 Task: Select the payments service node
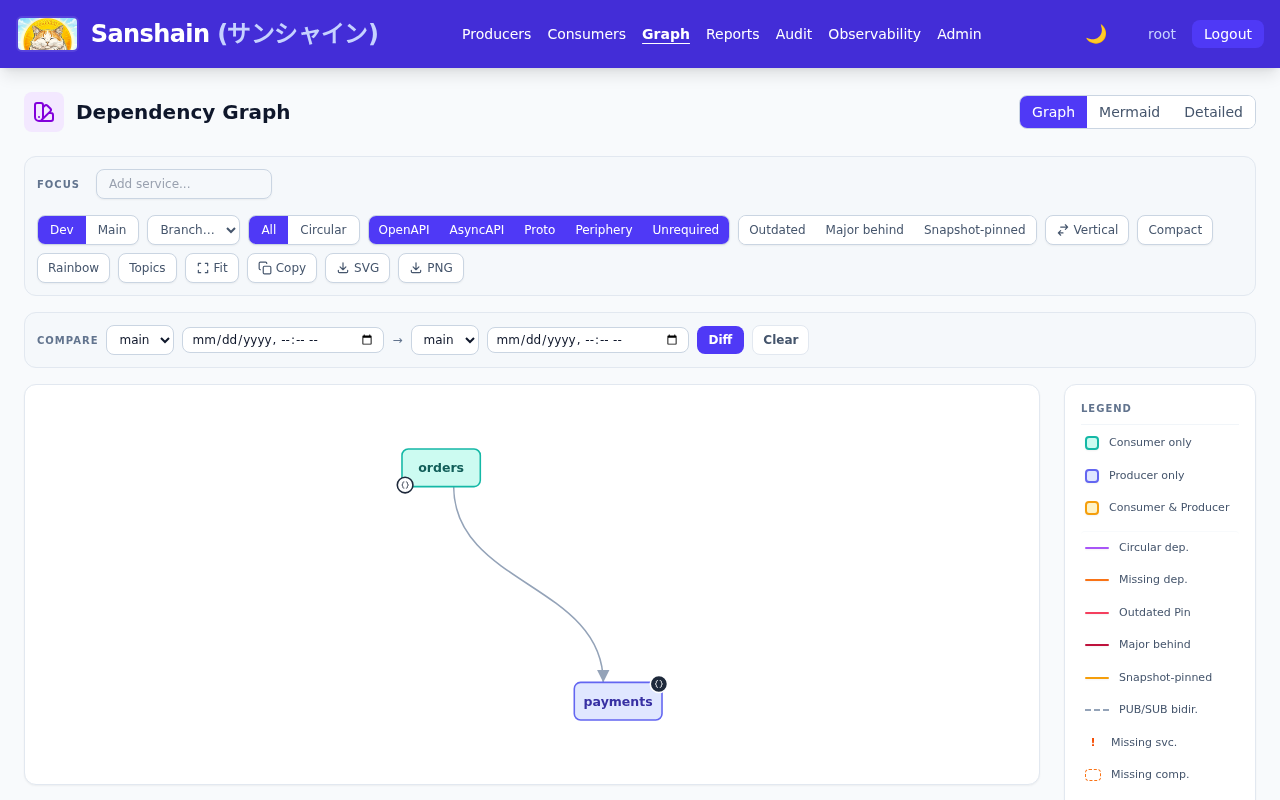618,701
